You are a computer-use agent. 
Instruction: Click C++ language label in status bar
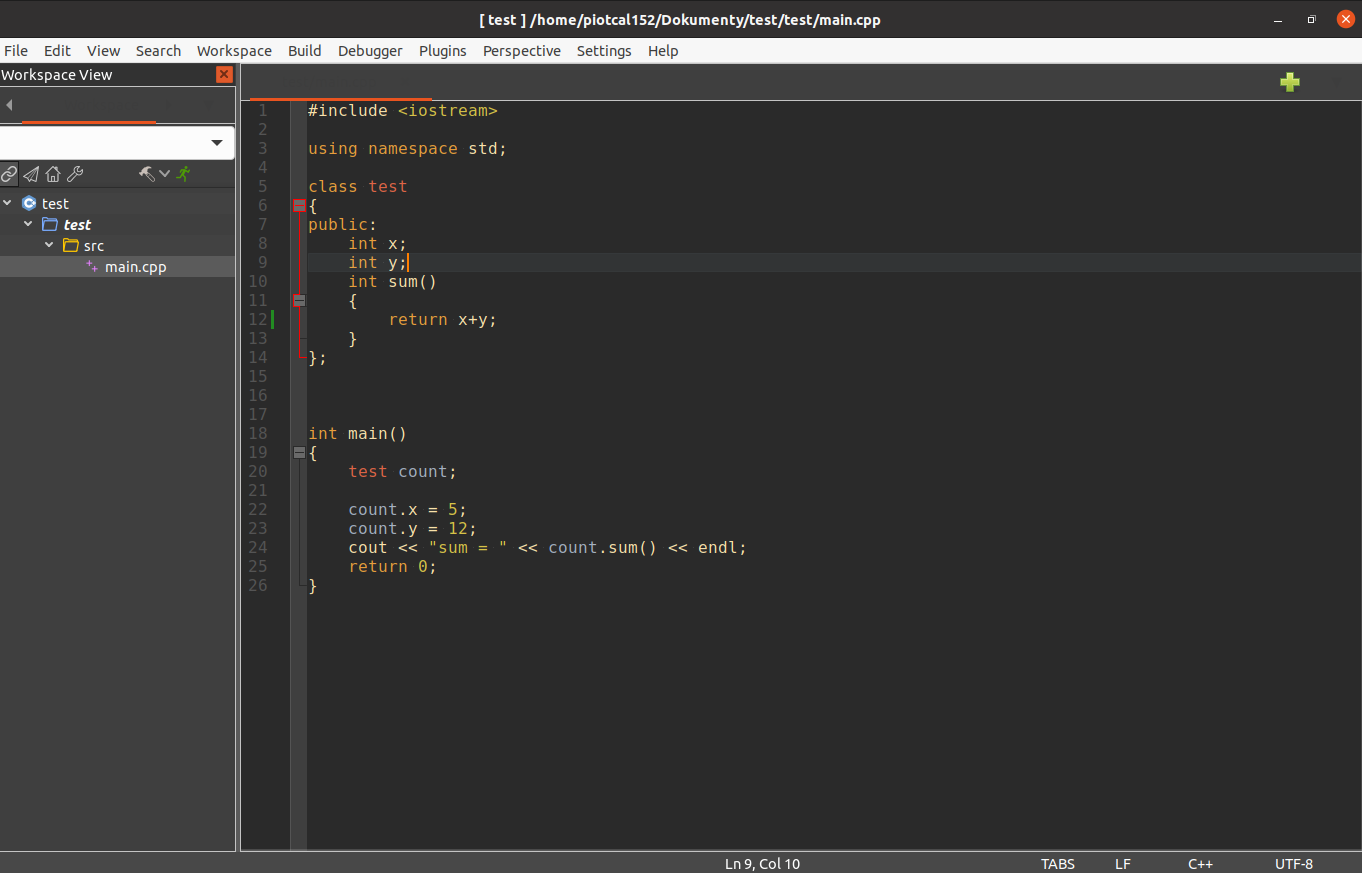(x=1200, y=864)
